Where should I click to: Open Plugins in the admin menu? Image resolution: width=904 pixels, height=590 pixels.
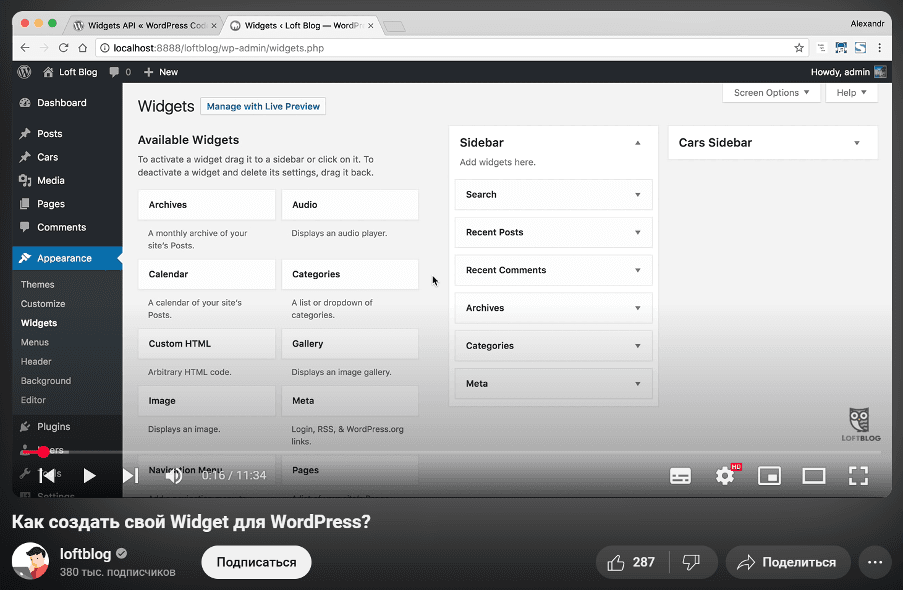[53, 426]
